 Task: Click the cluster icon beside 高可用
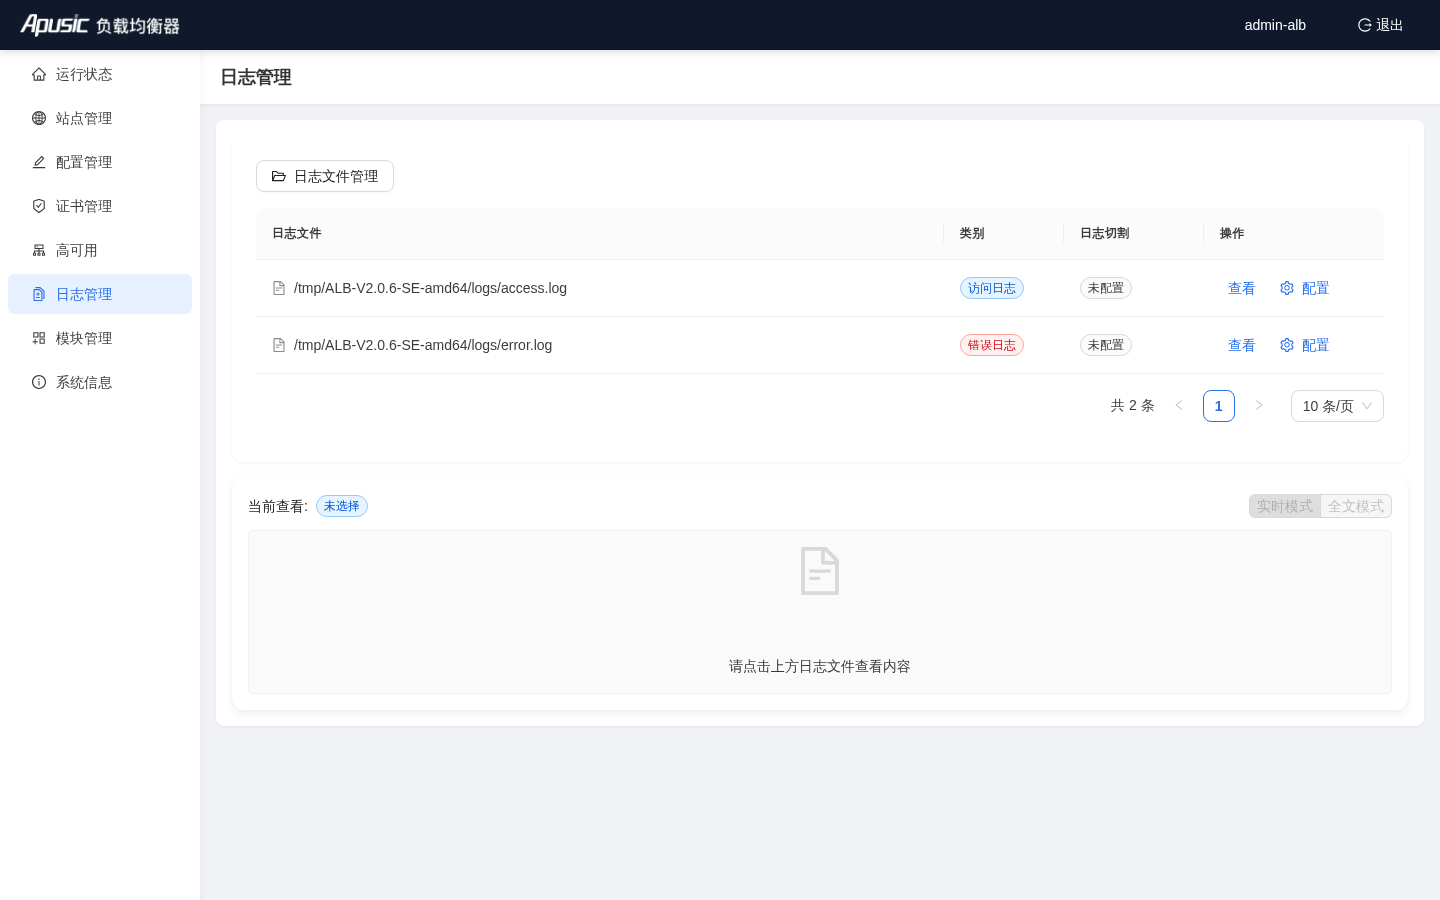tap(39, 250)
